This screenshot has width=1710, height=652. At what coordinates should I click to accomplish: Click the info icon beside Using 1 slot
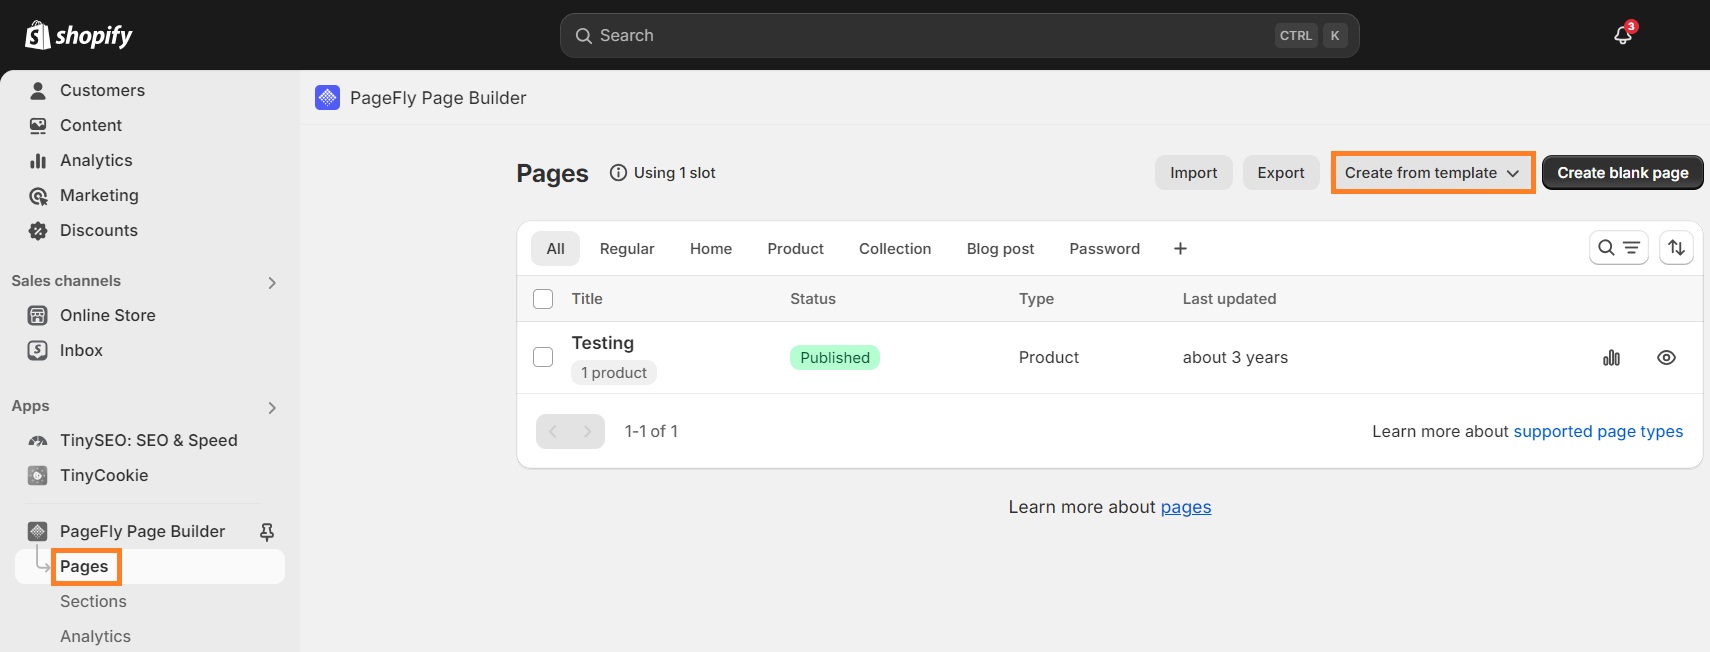coord(618,172)
